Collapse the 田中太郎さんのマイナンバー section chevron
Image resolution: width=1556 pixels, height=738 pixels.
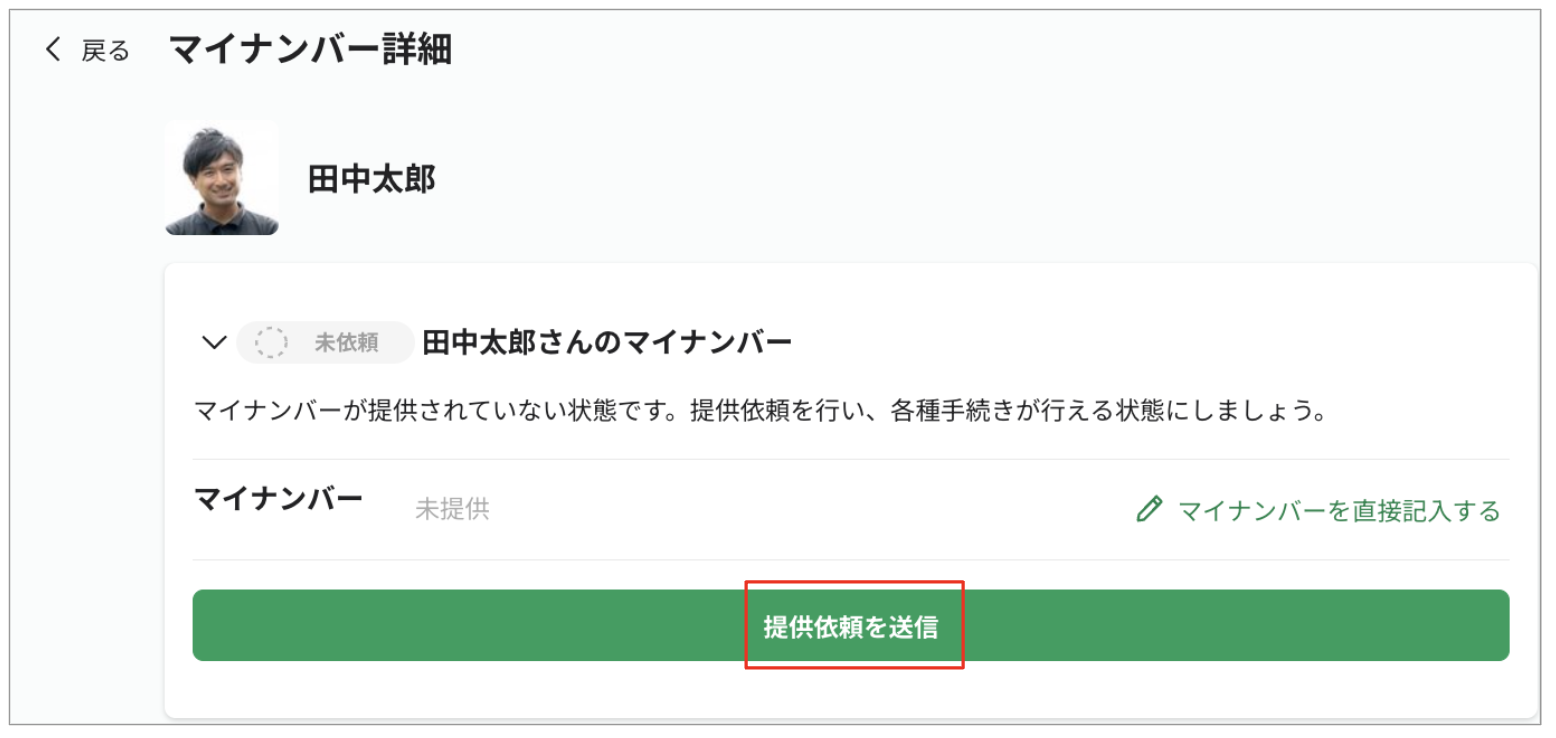coord(214,343)
